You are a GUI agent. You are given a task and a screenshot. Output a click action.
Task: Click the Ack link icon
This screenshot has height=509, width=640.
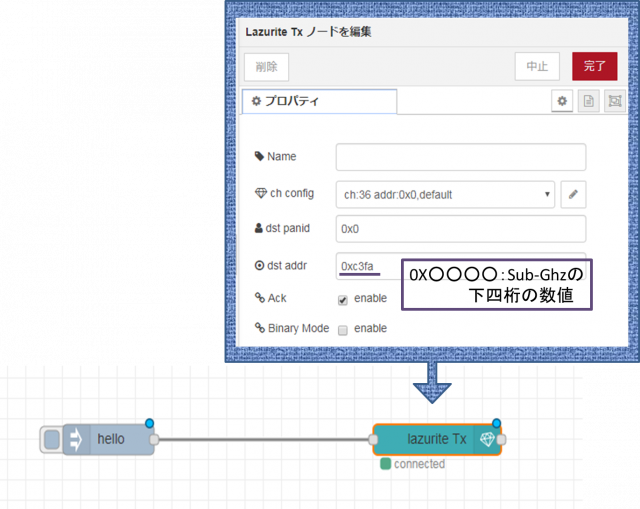[260, 297]
